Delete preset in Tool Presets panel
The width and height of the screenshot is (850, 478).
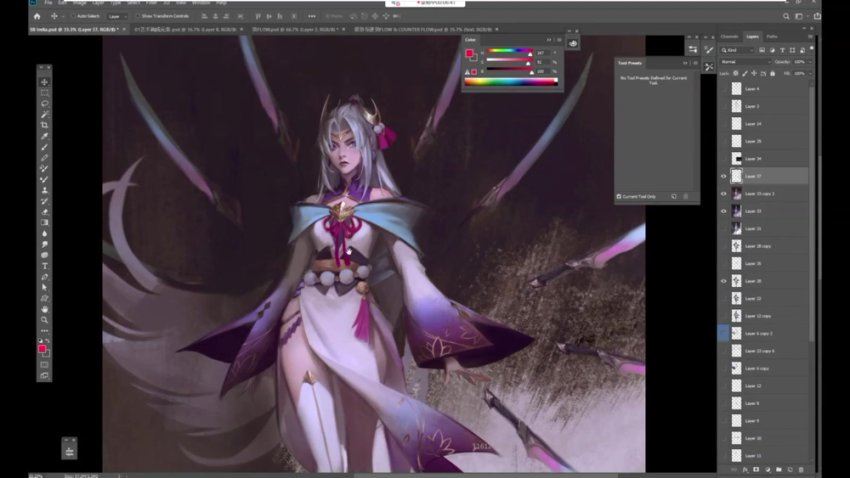tap(686, 196)
